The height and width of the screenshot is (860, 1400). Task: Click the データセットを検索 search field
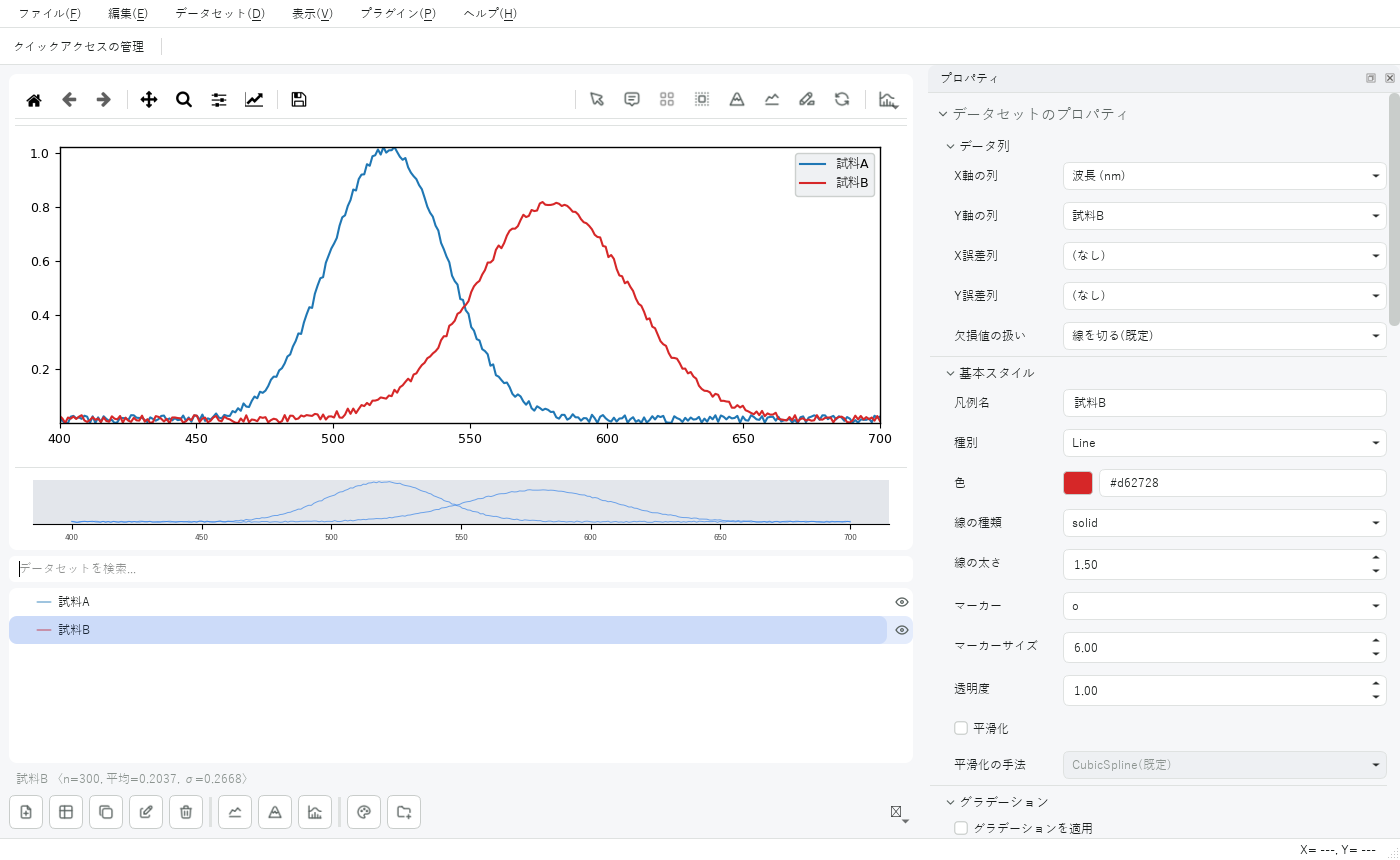461,569
